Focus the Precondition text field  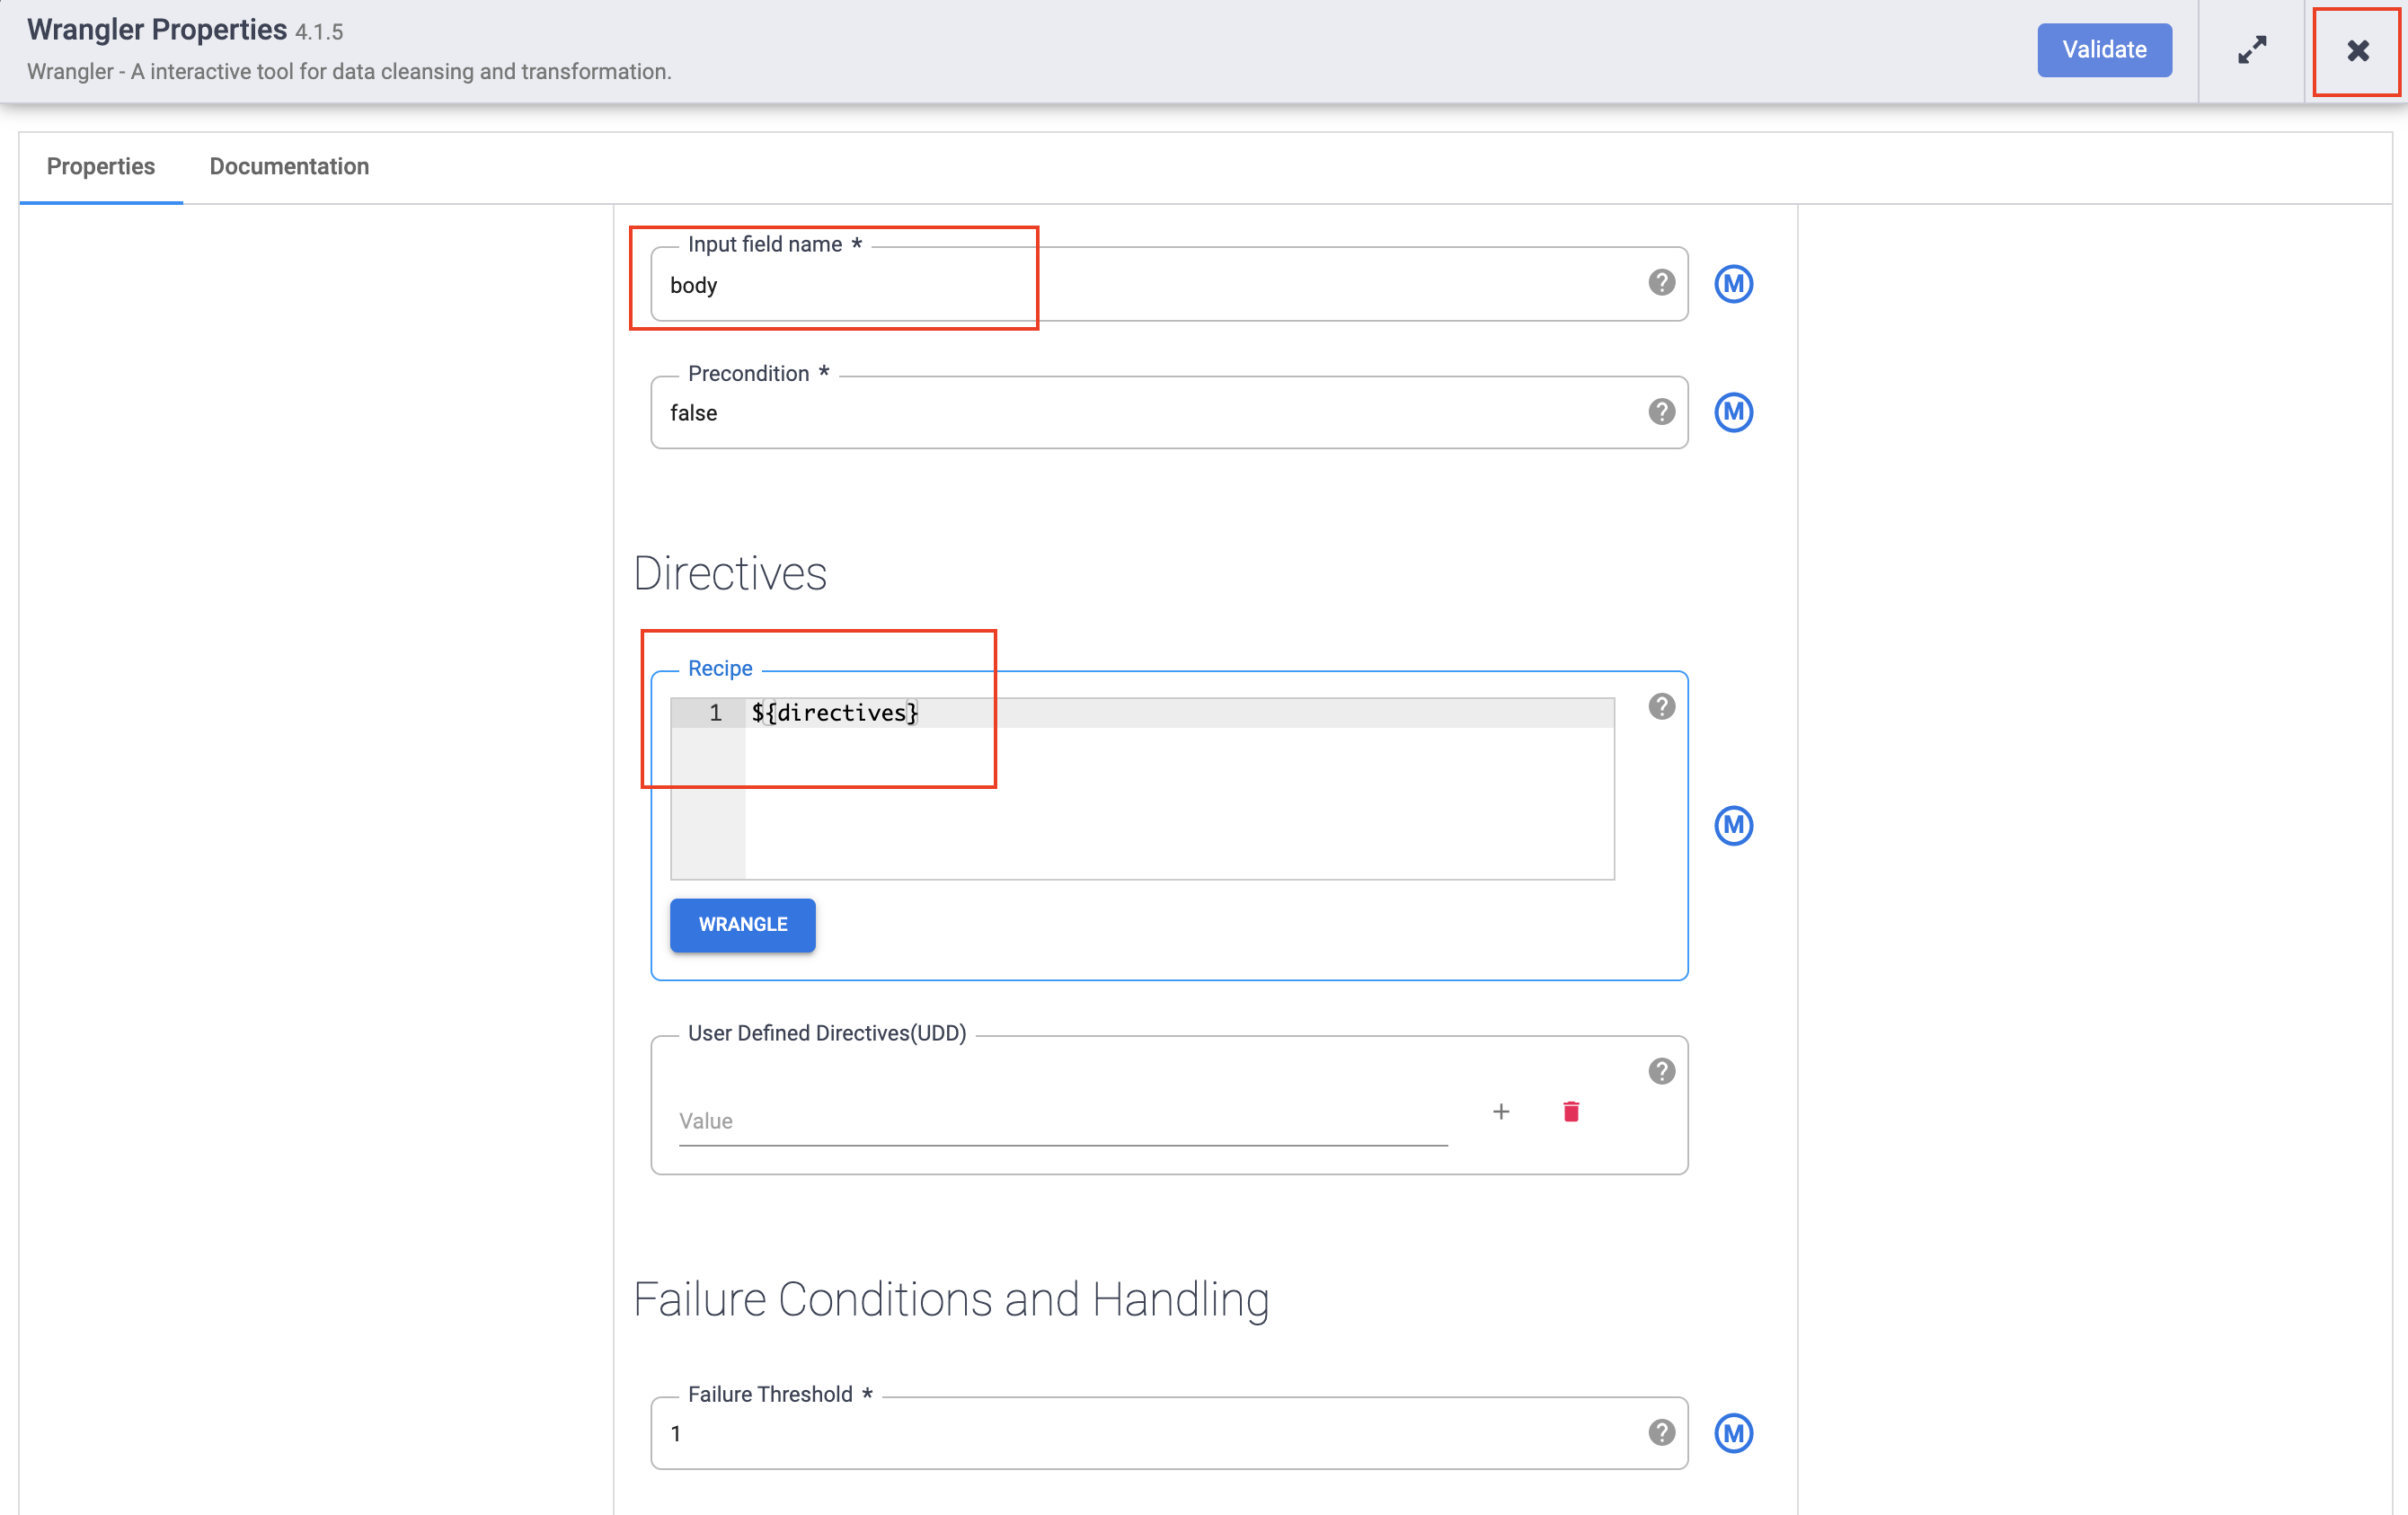(1150, 414)
